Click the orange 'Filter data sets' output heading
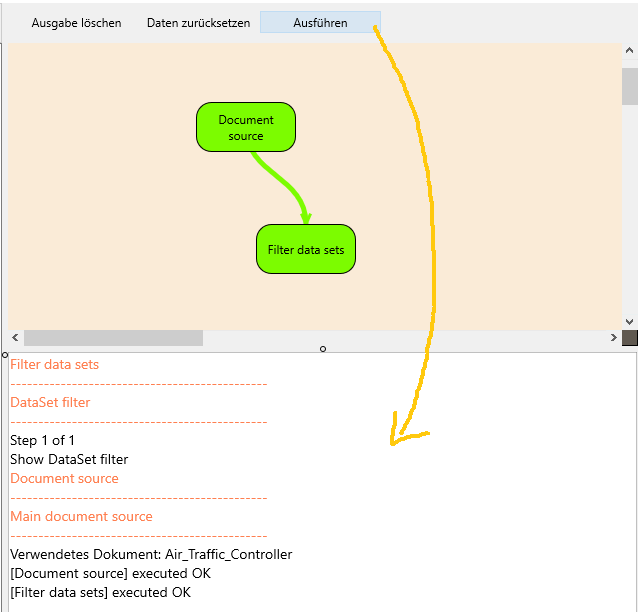 click(x=55, y=364)
